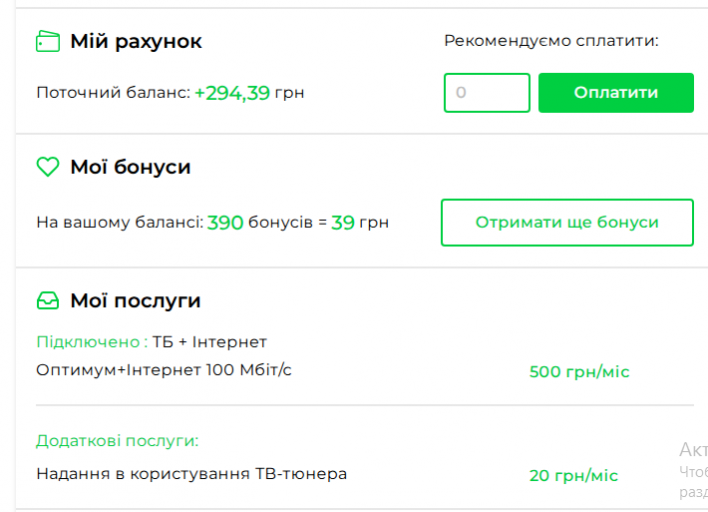Click the current balance +294,39 value

click(x=232, y=93)
